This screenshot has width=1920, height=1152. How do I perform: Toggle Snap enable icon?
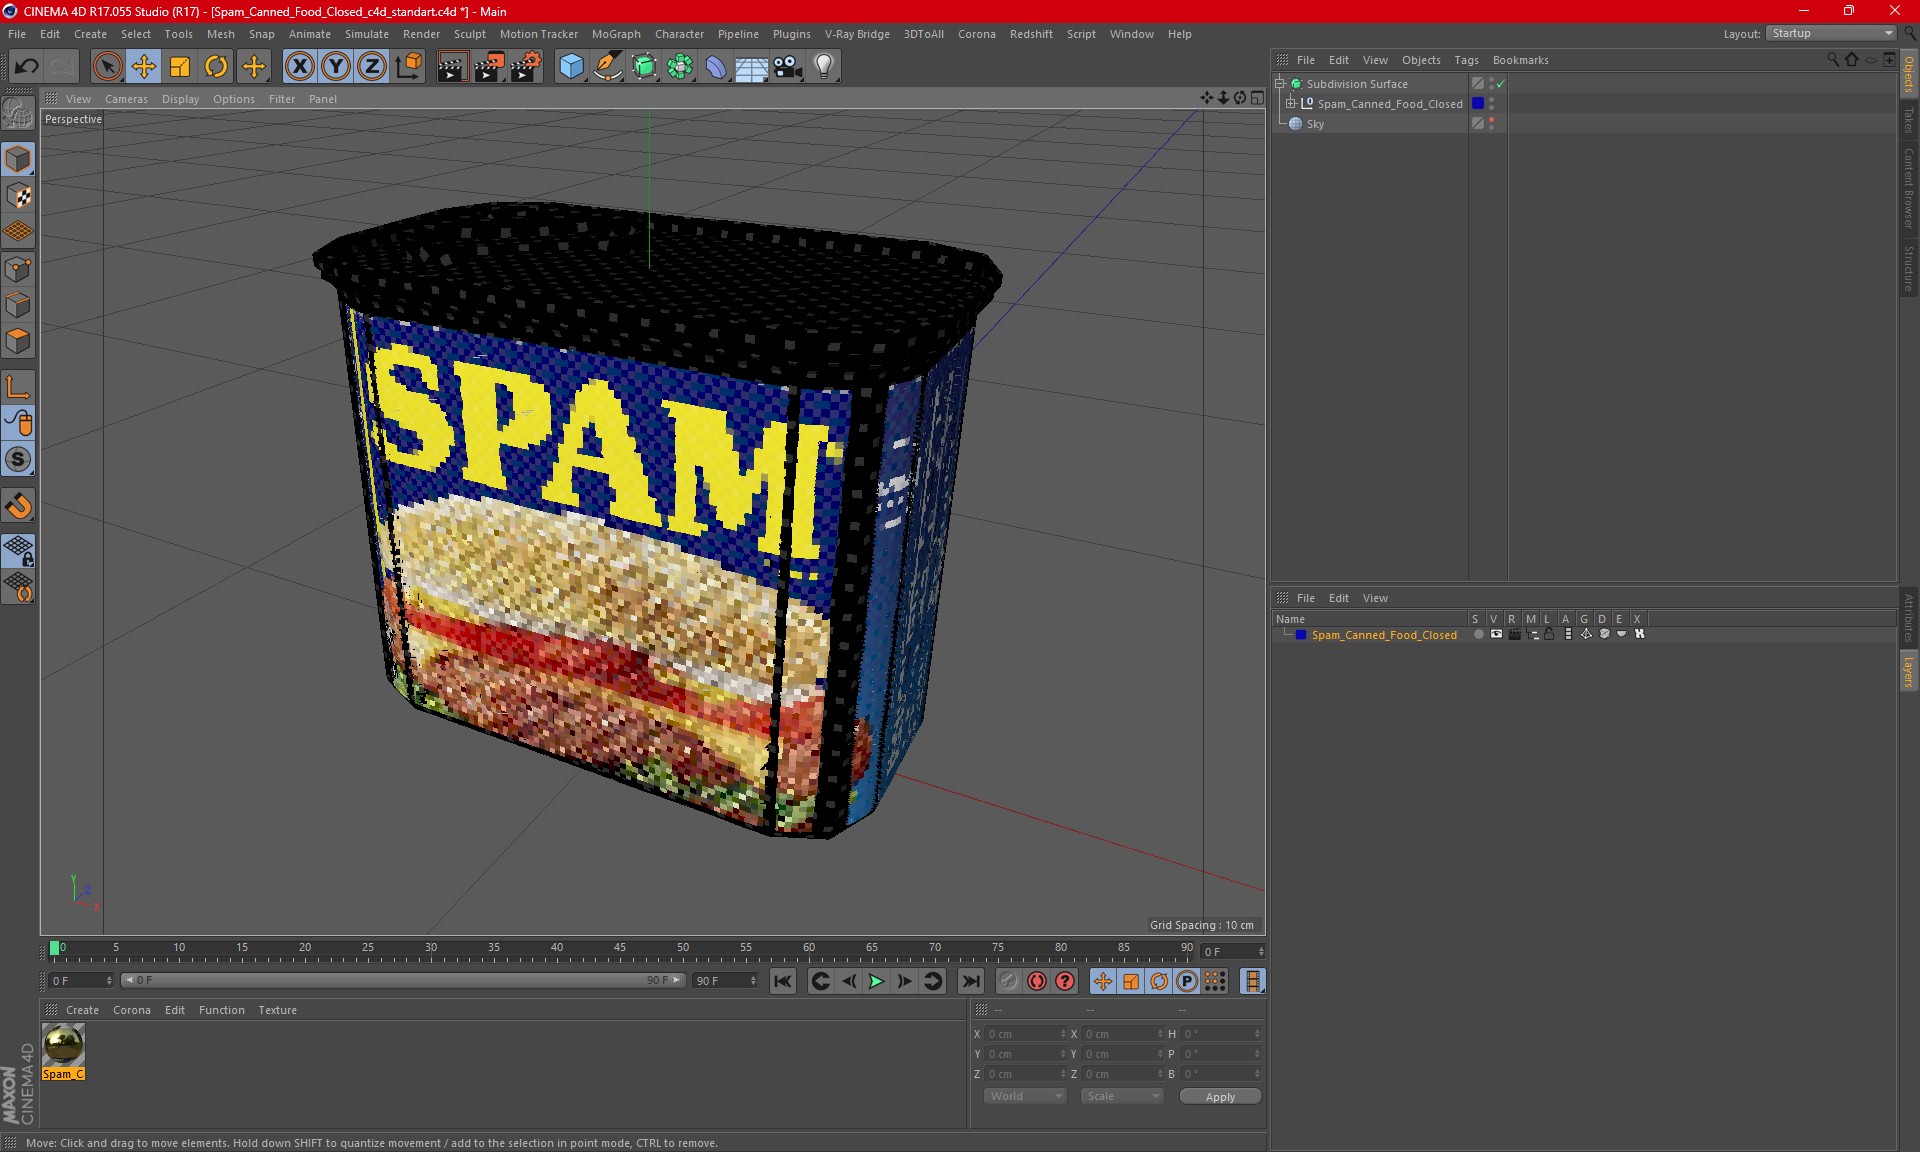[x=18, y=459]
